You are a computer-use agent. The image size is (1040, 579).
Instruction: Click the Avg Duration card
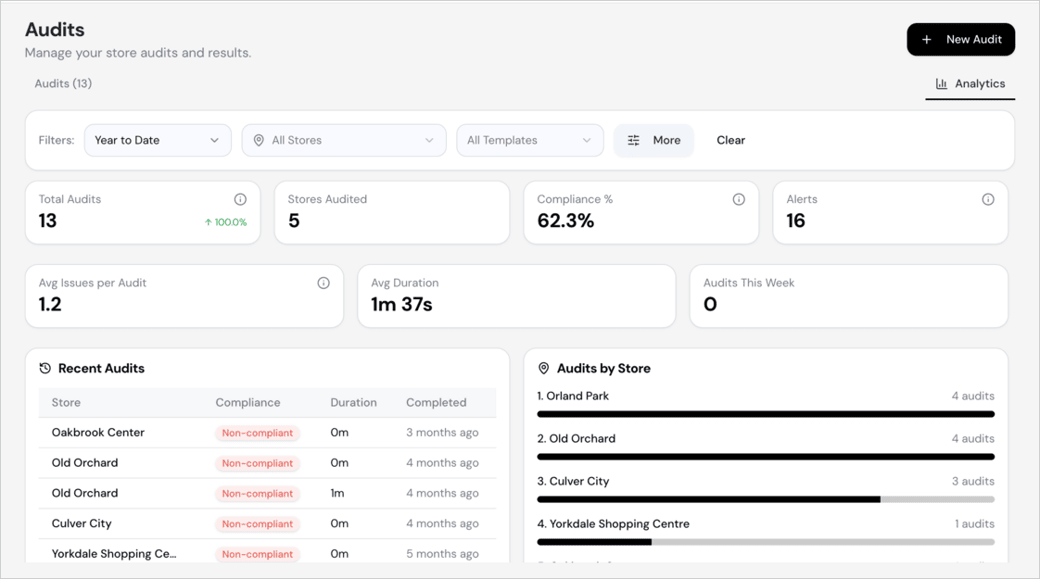coord(517,296)
